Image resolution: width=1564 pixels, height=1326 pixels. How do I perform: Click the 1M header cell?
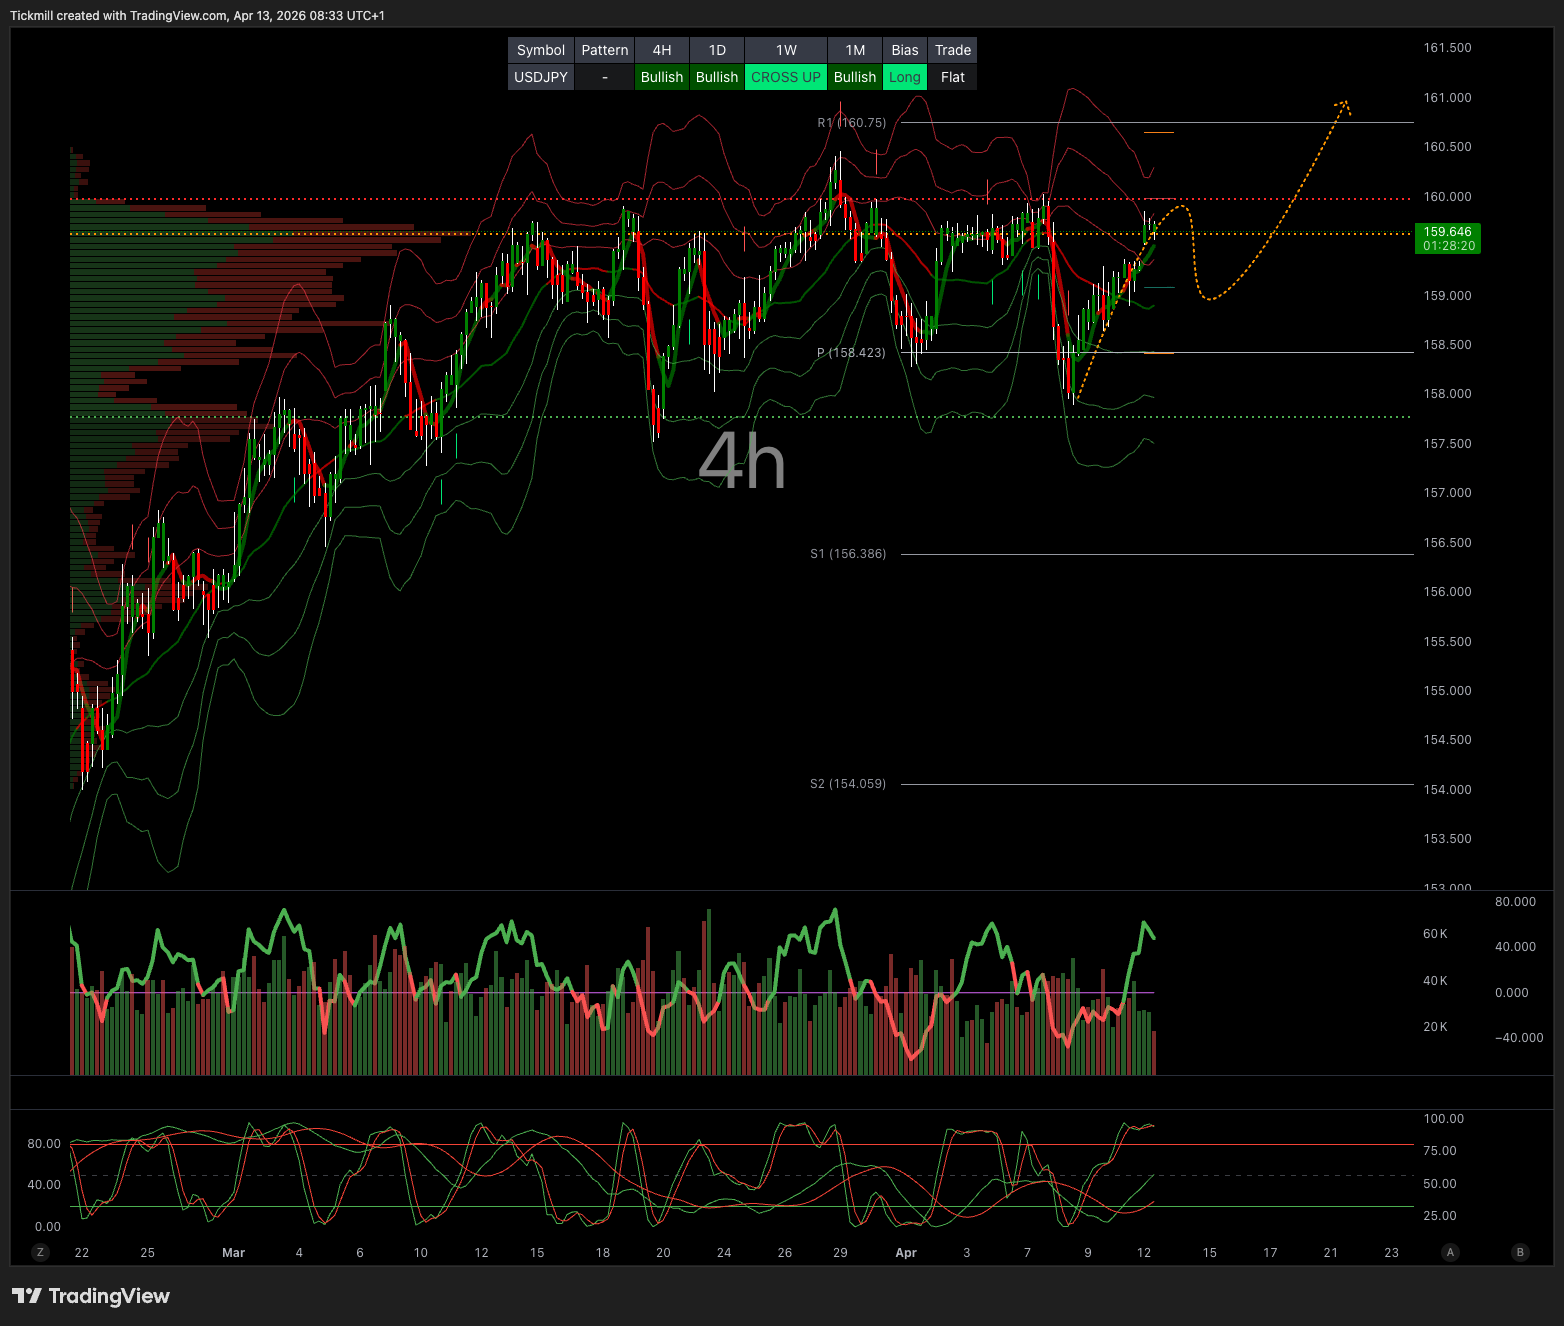[854, 50]
